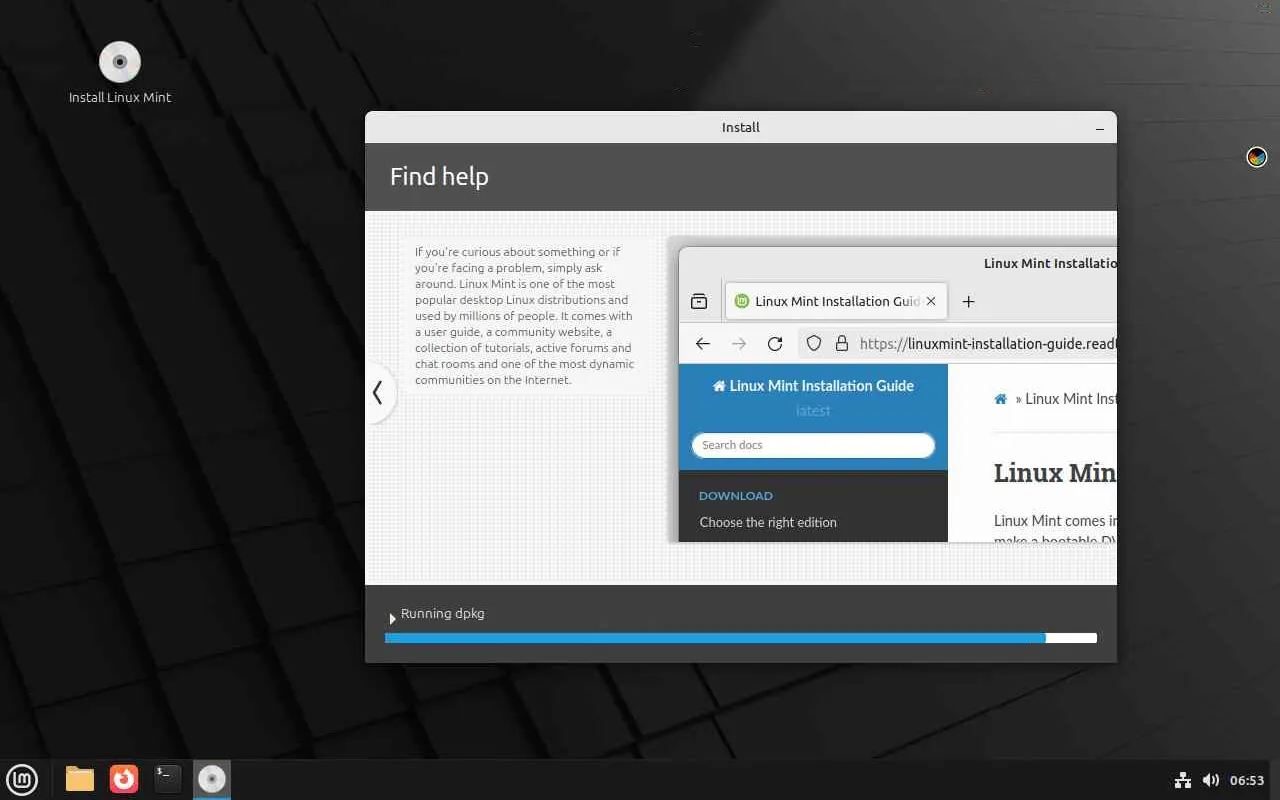This screenshot has width=1280, height=800.
Task: Minimize the Install window
Action: coord(1100,128)
